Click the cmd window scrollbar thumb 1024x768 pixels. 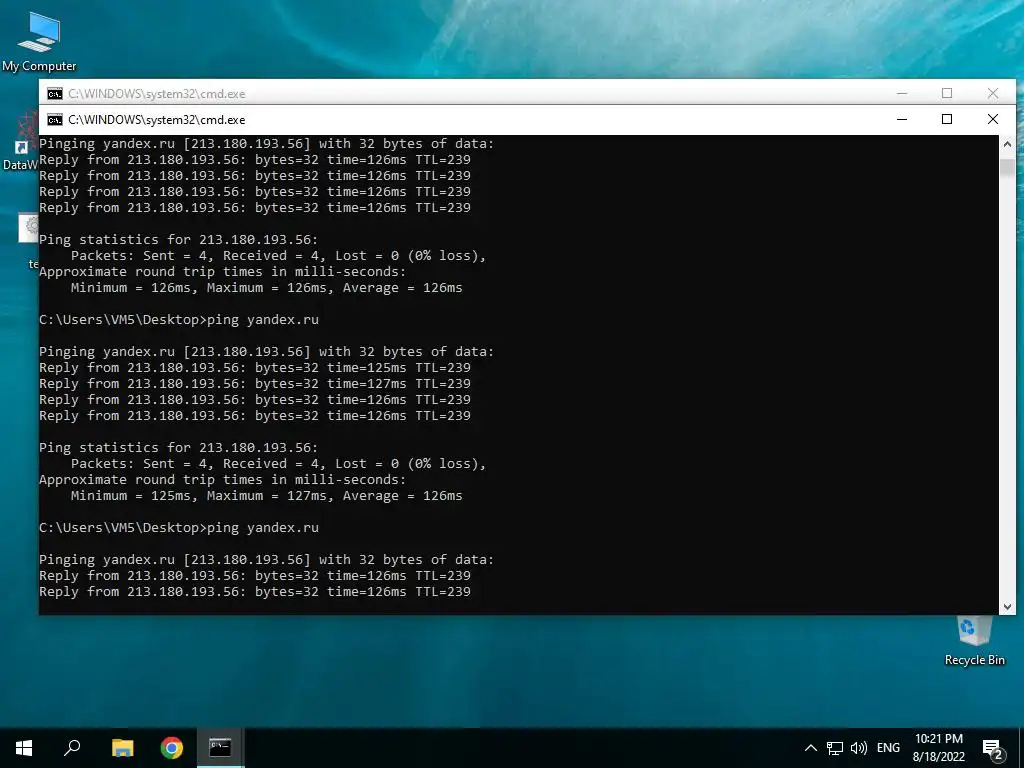tap(1007, 167)
